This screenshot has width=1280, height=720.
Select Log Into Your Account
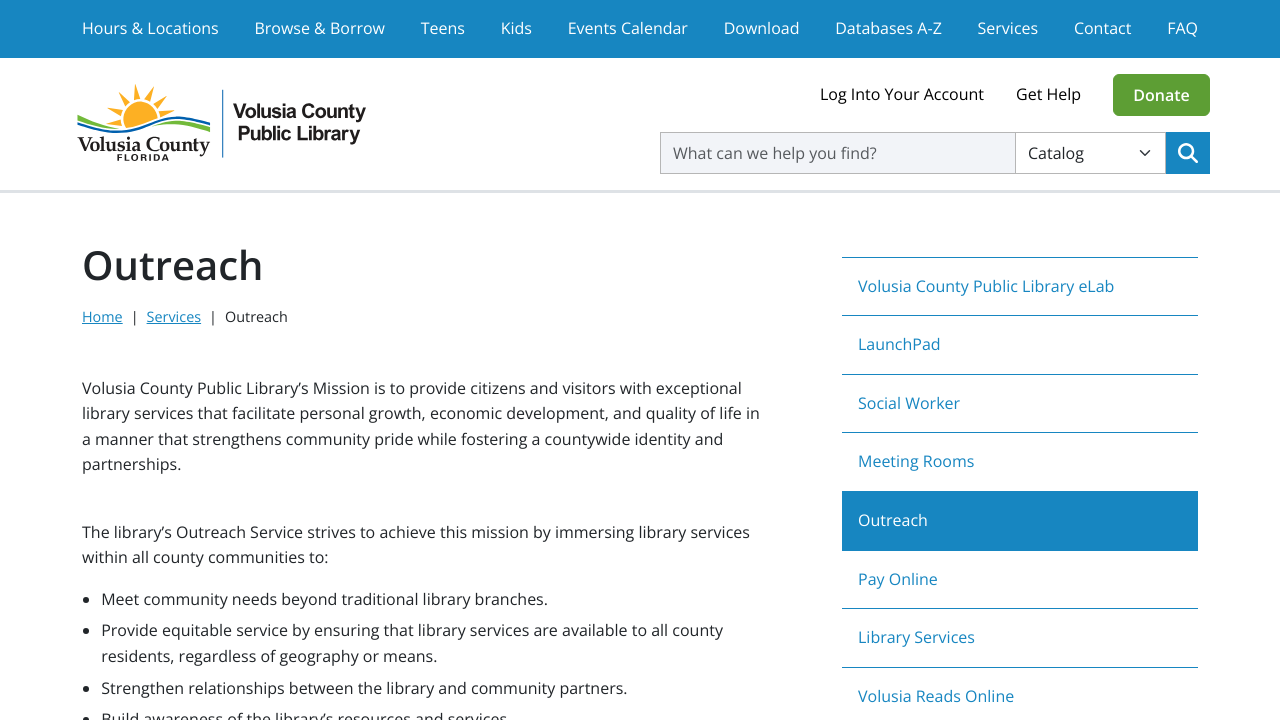(901, 94)
